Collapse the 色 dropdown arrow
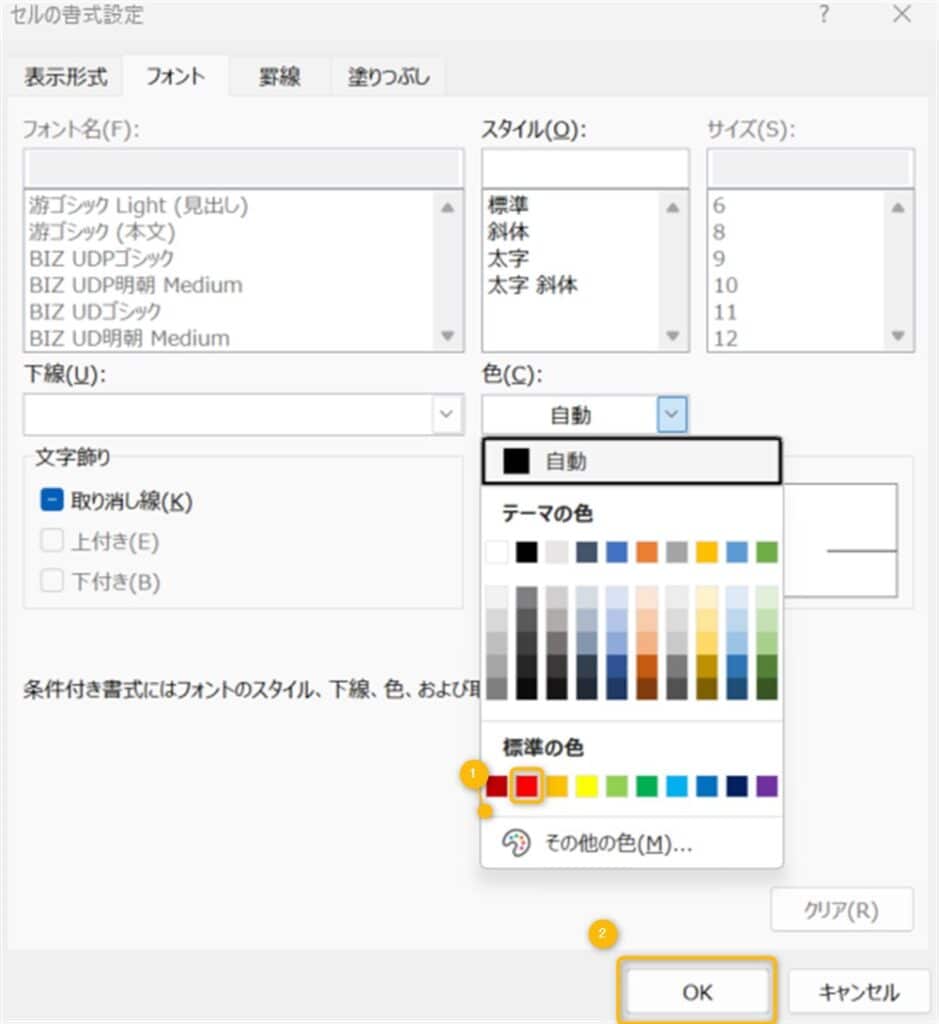 [x=672, y=414]
